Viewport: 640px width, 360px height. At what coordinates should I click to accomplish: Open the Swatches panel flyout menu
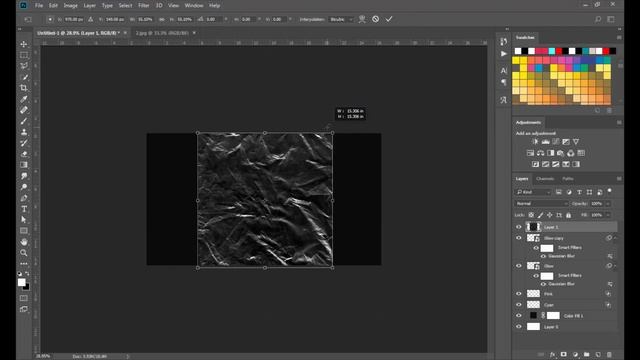click(619, 38)
